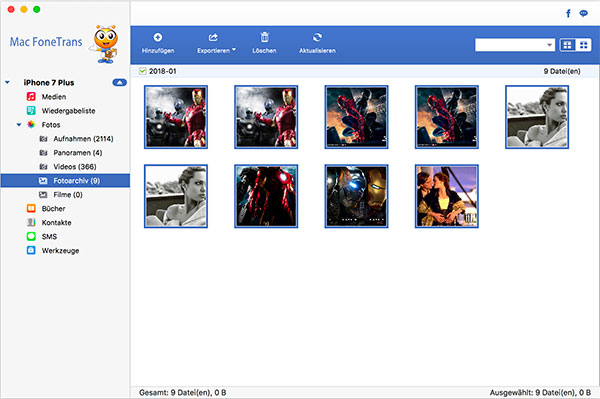
Task: Open the feedback chat bubble icon
Action: click(584, 14)
